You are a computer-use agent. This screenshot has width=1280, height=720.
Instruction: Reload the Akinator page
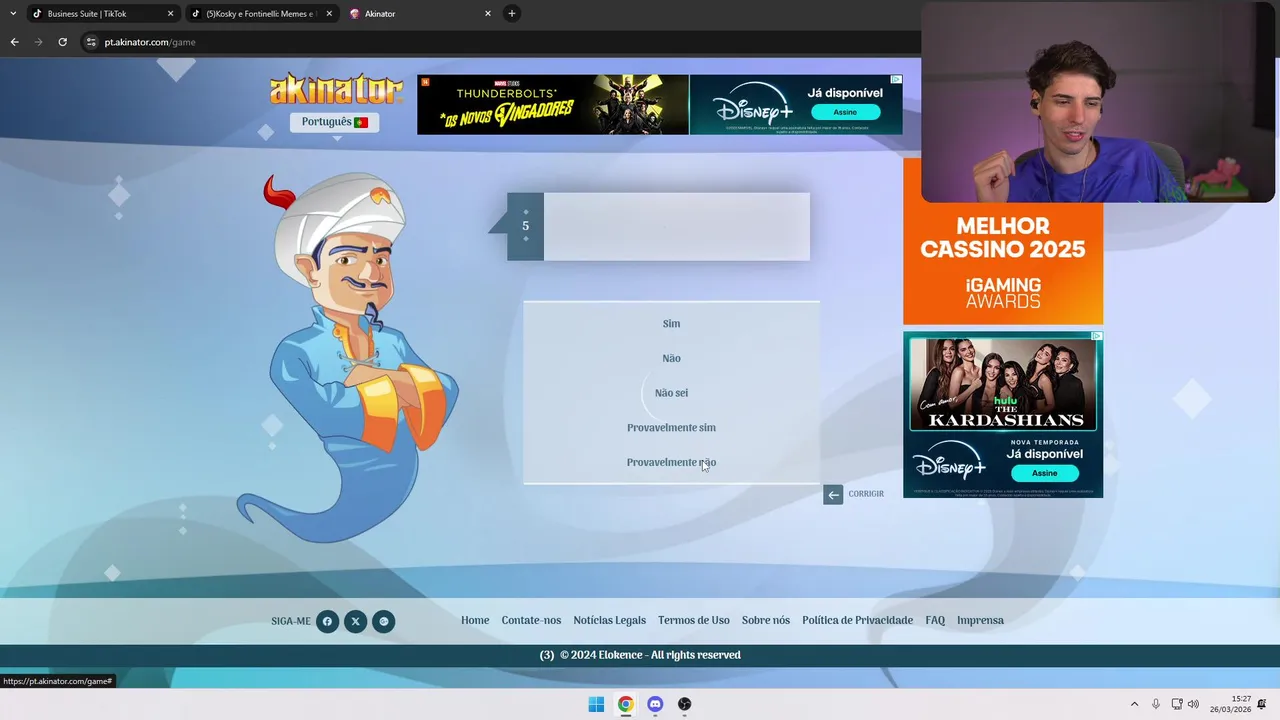(x=62, y=42)
